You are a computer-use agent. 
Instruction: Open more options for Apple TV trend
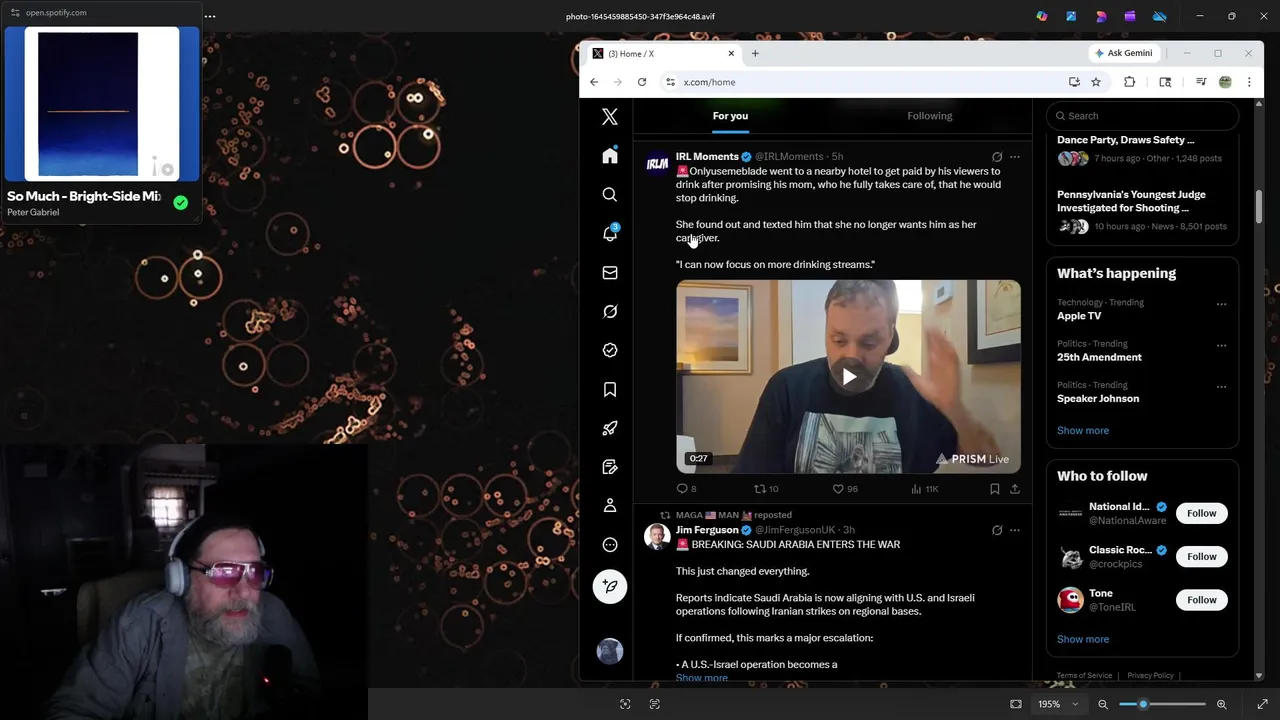tap(1221, 304)
